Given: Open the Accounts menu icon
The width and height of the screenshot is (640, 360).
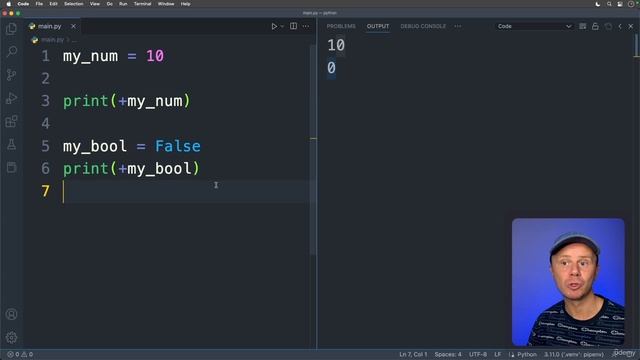Looking at the screenshot, I should coord(11,314).
